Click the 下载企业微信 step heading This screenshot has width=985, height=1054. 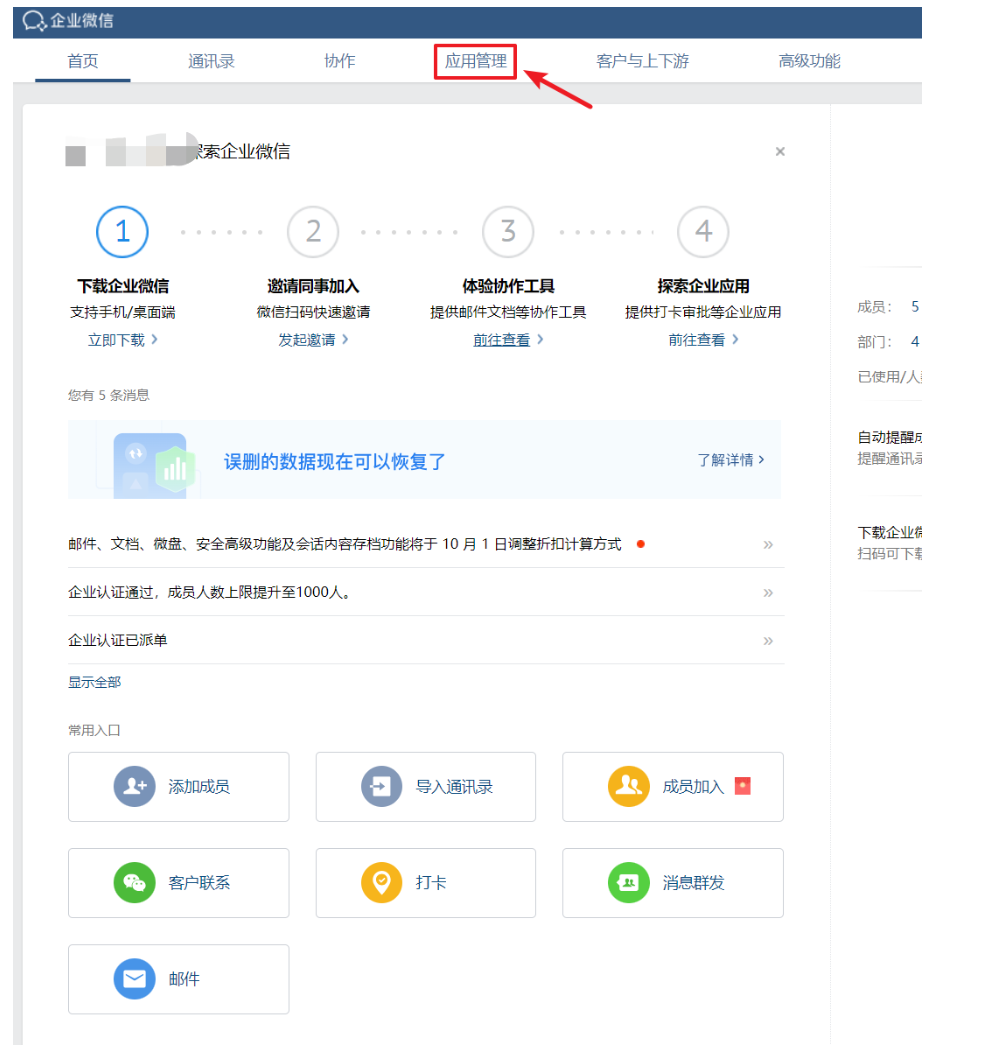click(x=122, y=286)
